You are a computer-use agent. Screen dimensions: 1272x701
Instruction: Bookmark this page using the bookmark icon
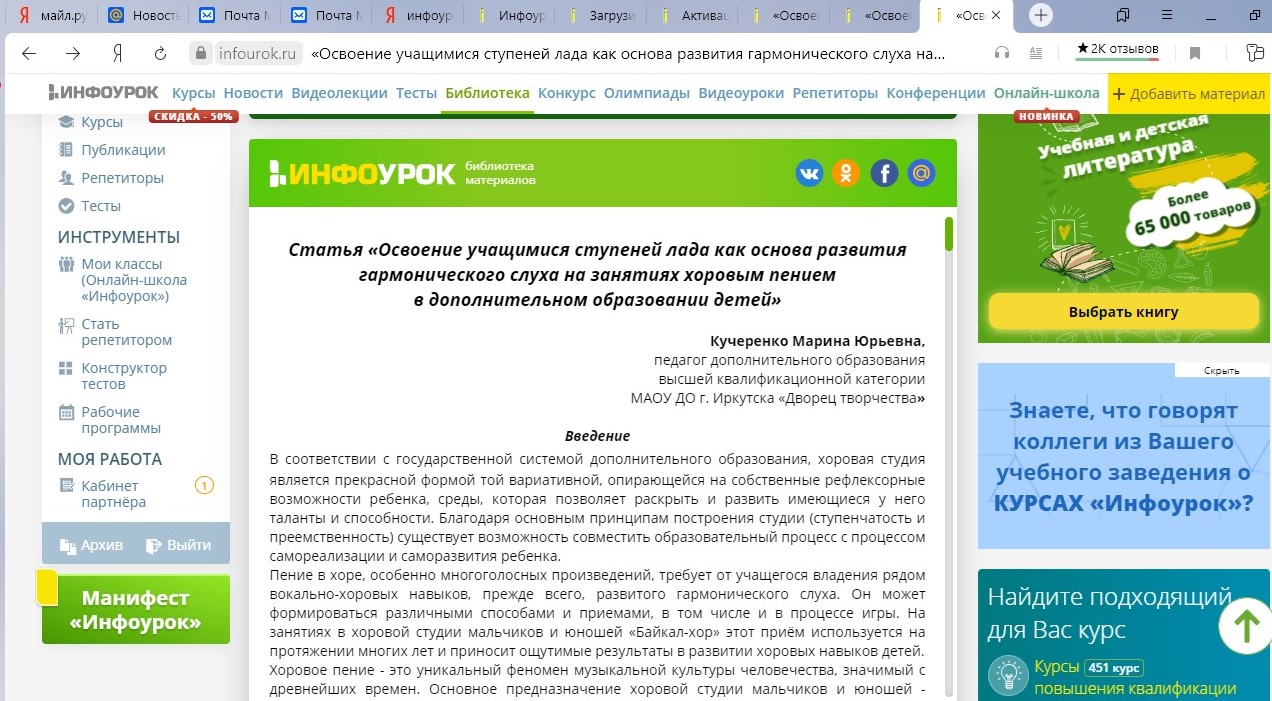[x=1194, y=53]
